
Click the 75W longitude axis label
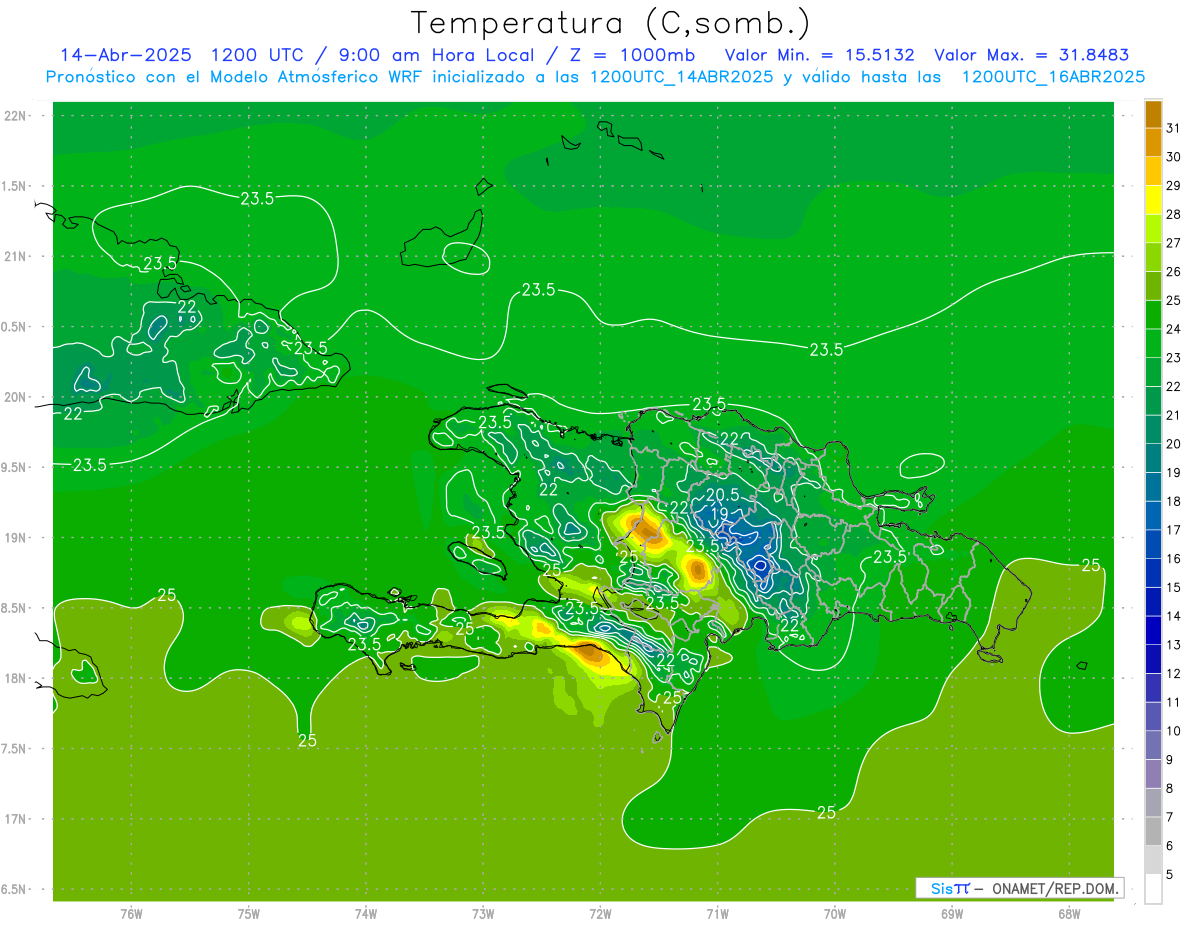point(249,913)
